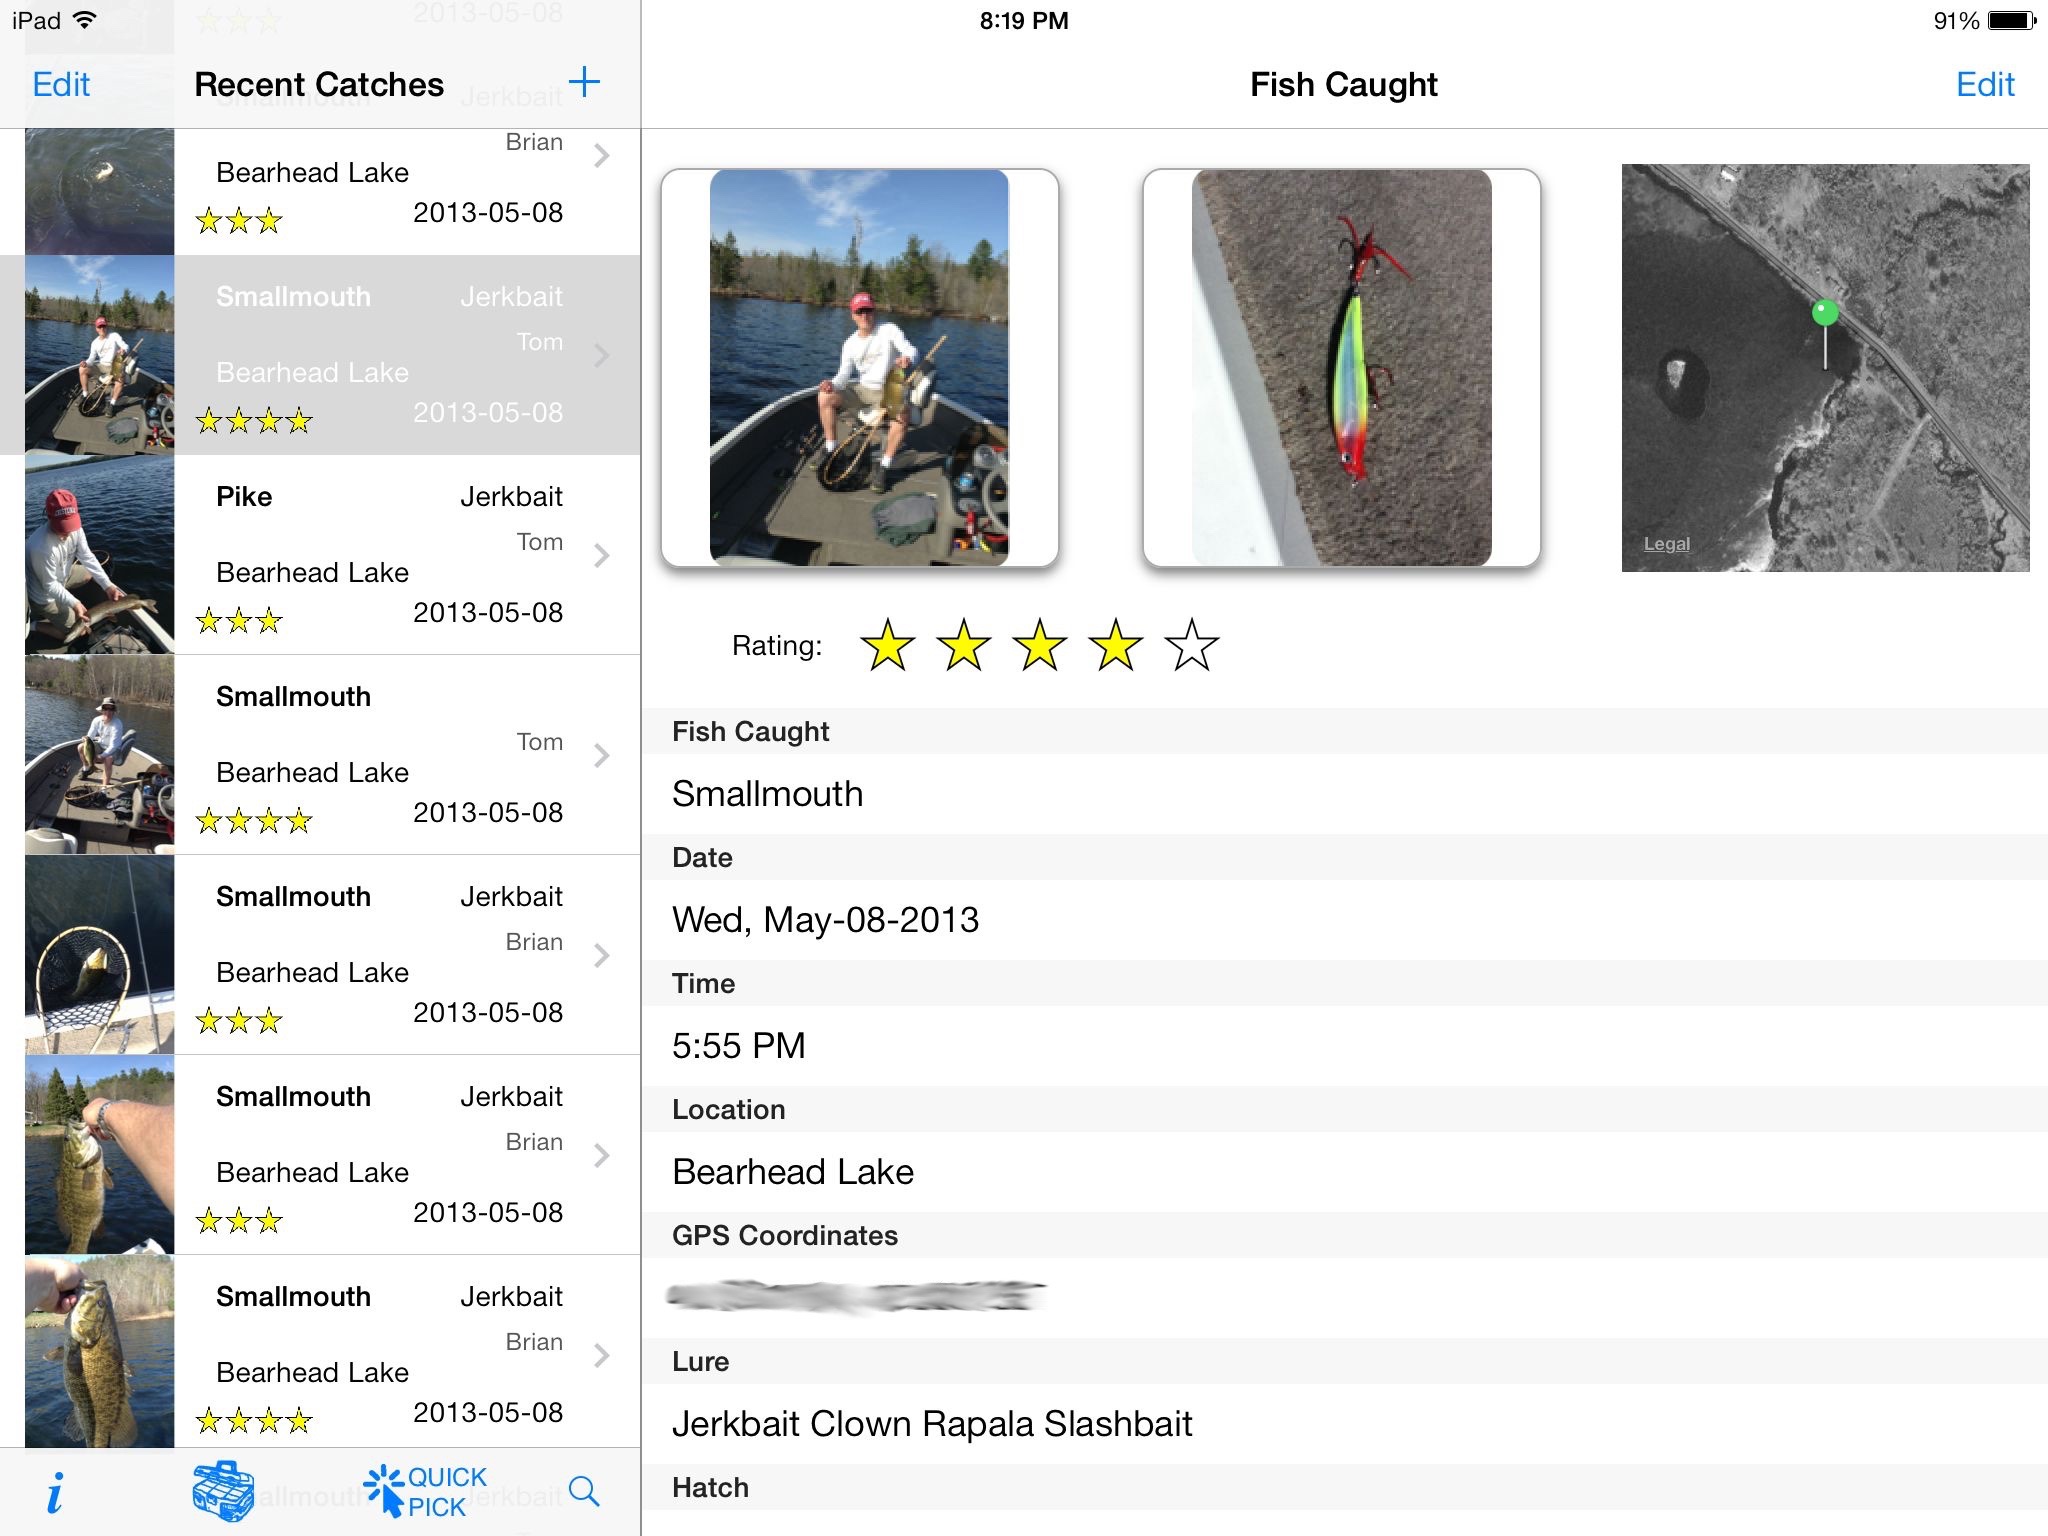
Task: Open the clown jerkbait lure photo
Action: [x=1342, y=368]
